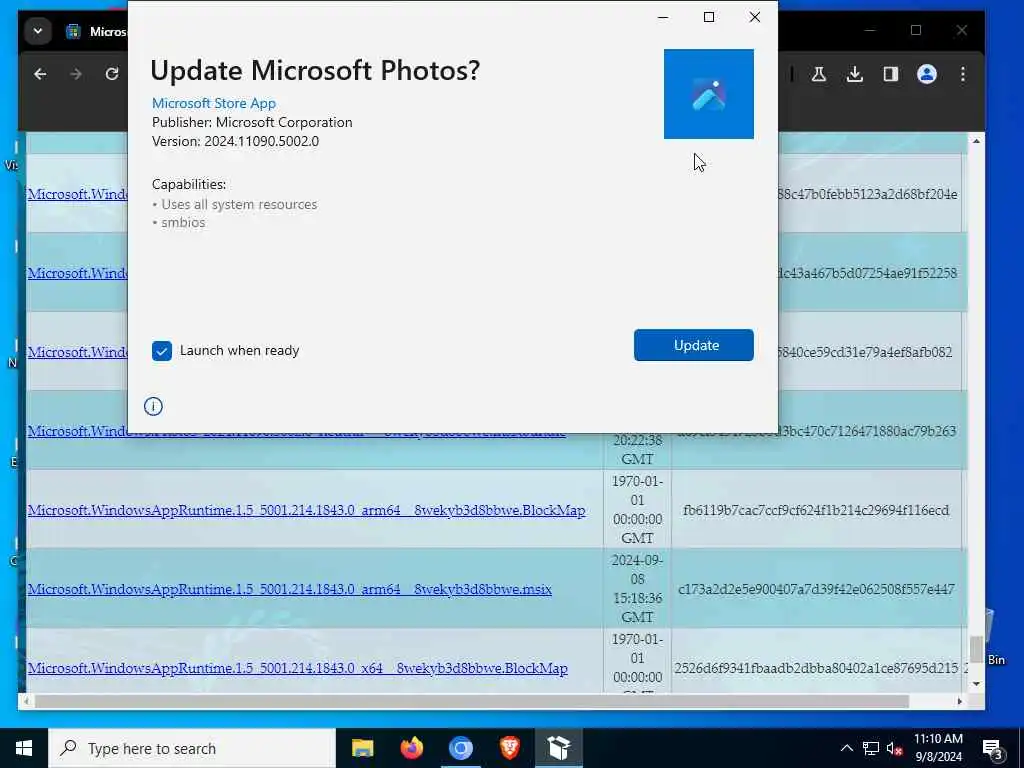Open the browser labs flask icon
Screen dimensions: 1024x768
(x=818, y=74)
